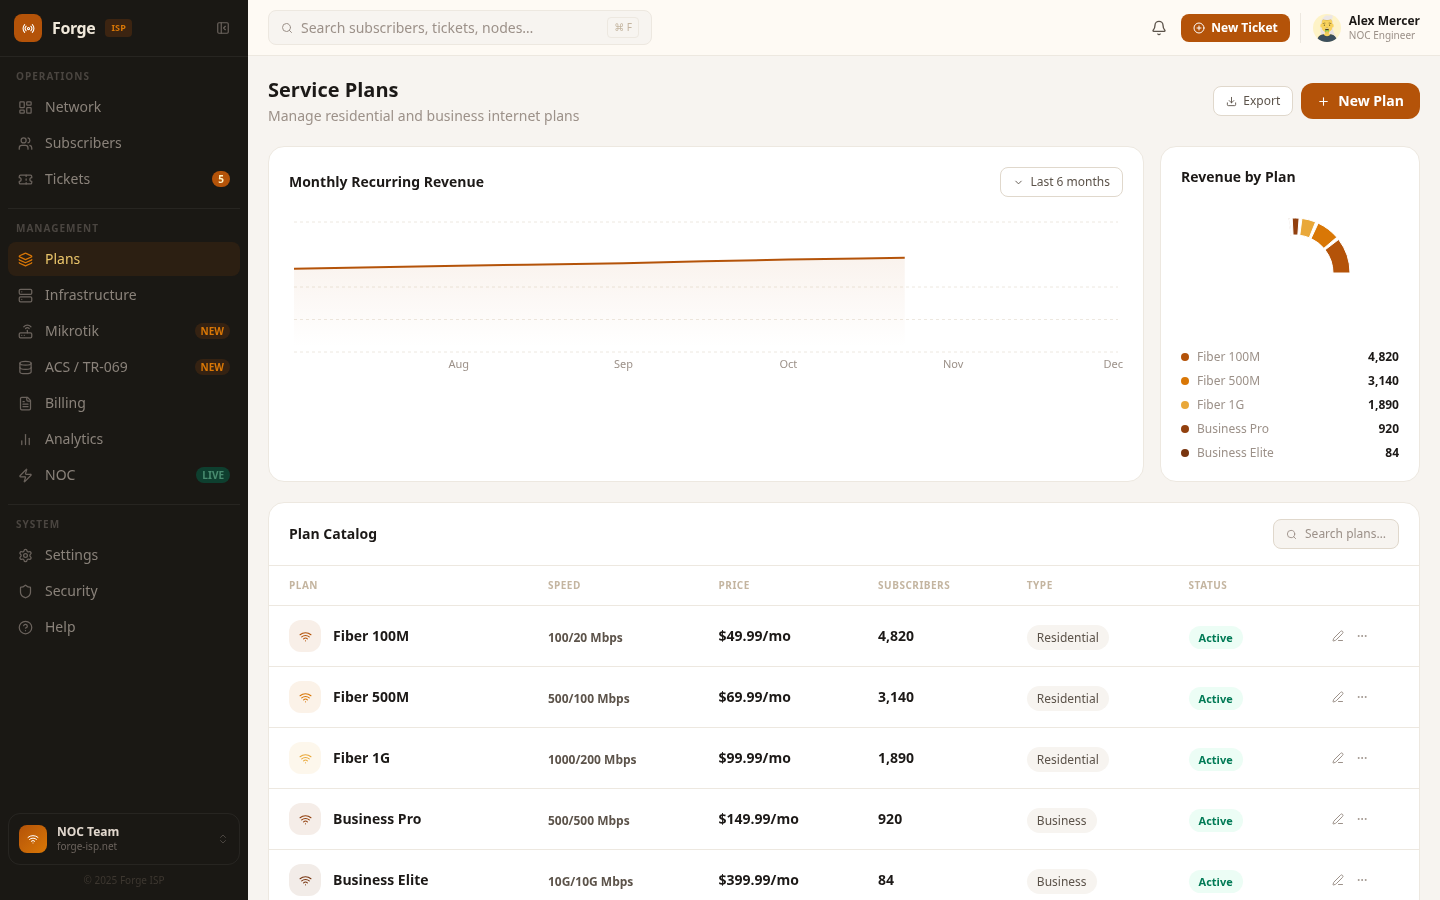Open Settings in sidebar
The height and width of the screenshot is (900, 1440).
(124, 555)
